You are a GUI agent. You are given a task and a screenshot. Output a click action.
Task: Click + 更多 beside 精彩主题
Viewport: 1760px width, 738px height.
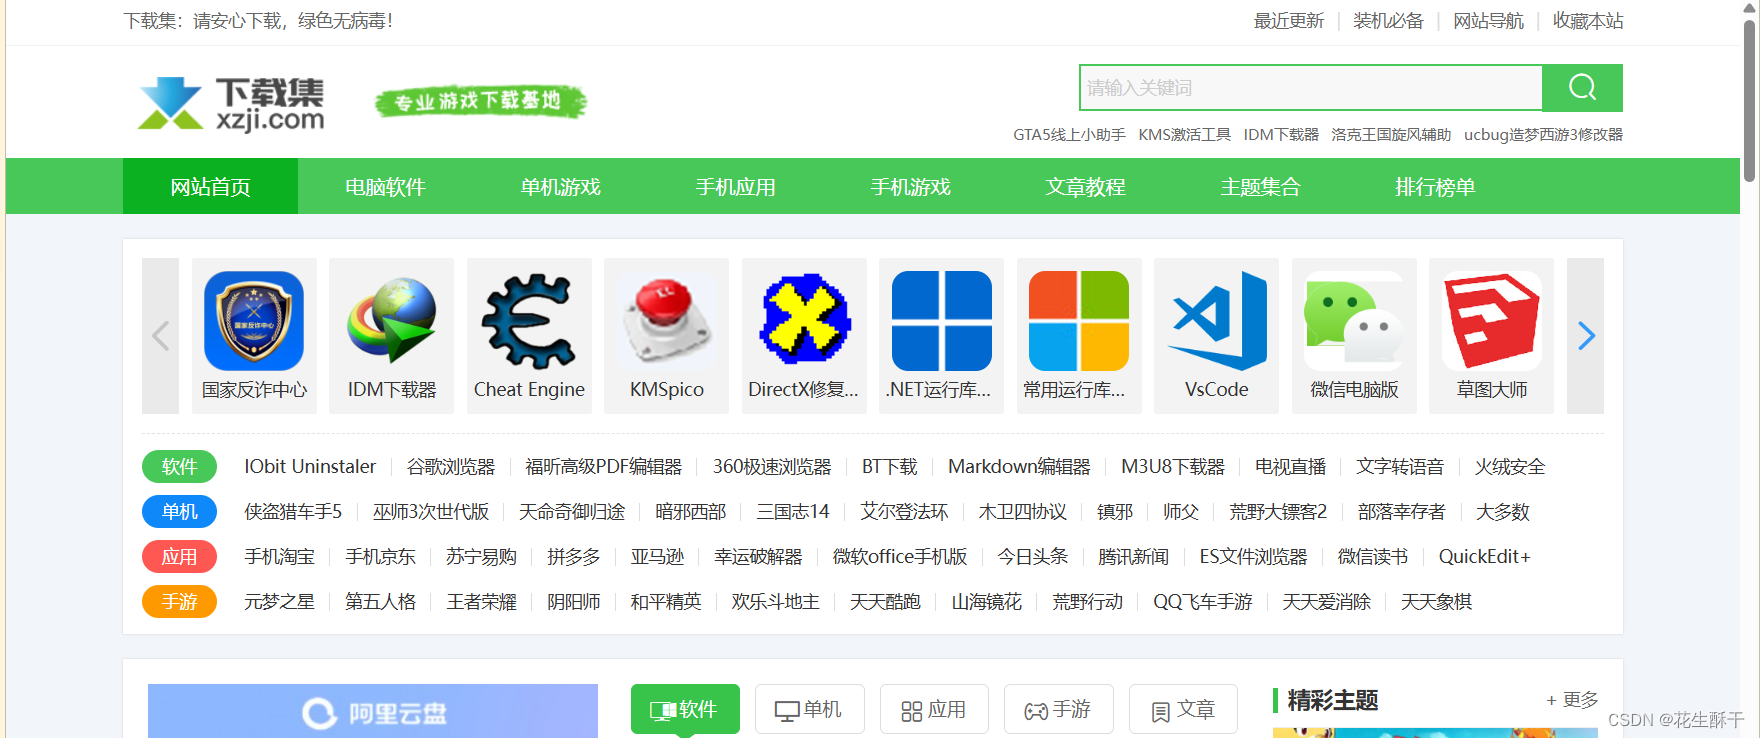[1572, 700]
